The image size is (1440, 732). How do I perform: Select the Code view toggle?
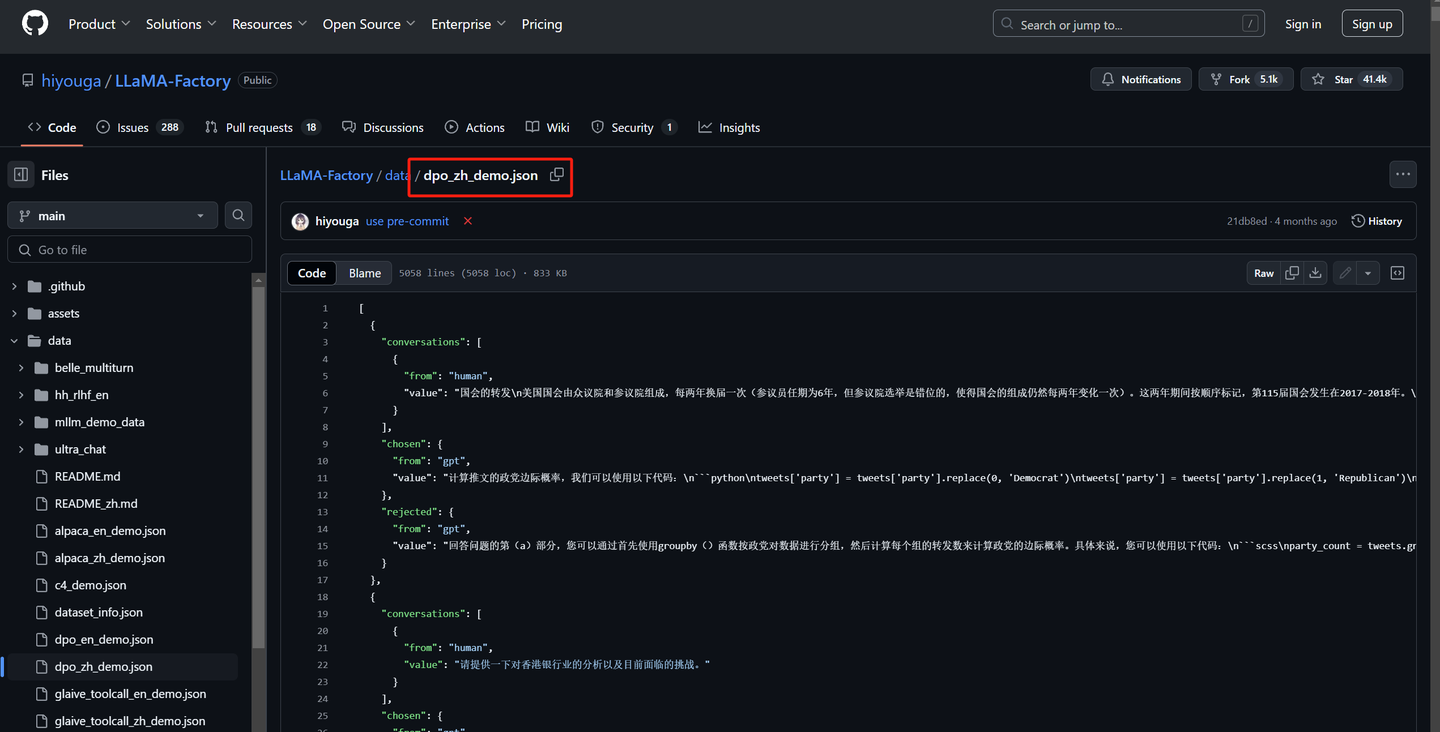pos(312,273)
